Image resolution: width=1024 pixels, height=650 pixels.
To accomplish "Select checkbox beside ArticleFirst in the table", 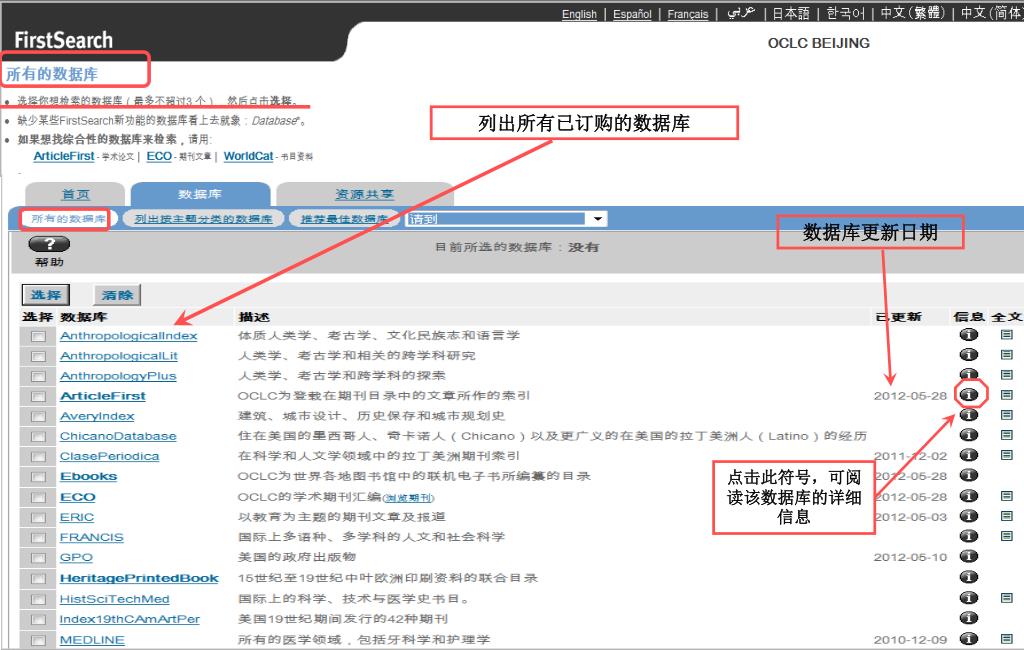I will click(x=39, y=397).
